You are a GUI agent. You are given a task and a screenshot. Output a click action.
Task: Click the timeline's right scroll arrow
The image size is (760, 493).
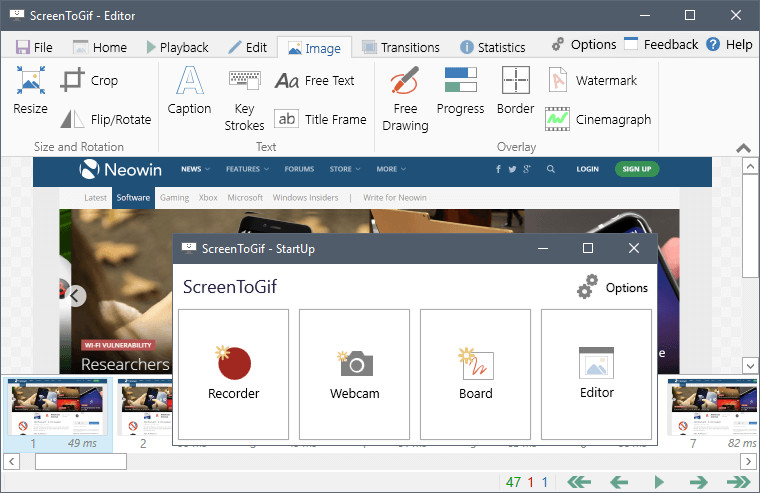[748, 461]
